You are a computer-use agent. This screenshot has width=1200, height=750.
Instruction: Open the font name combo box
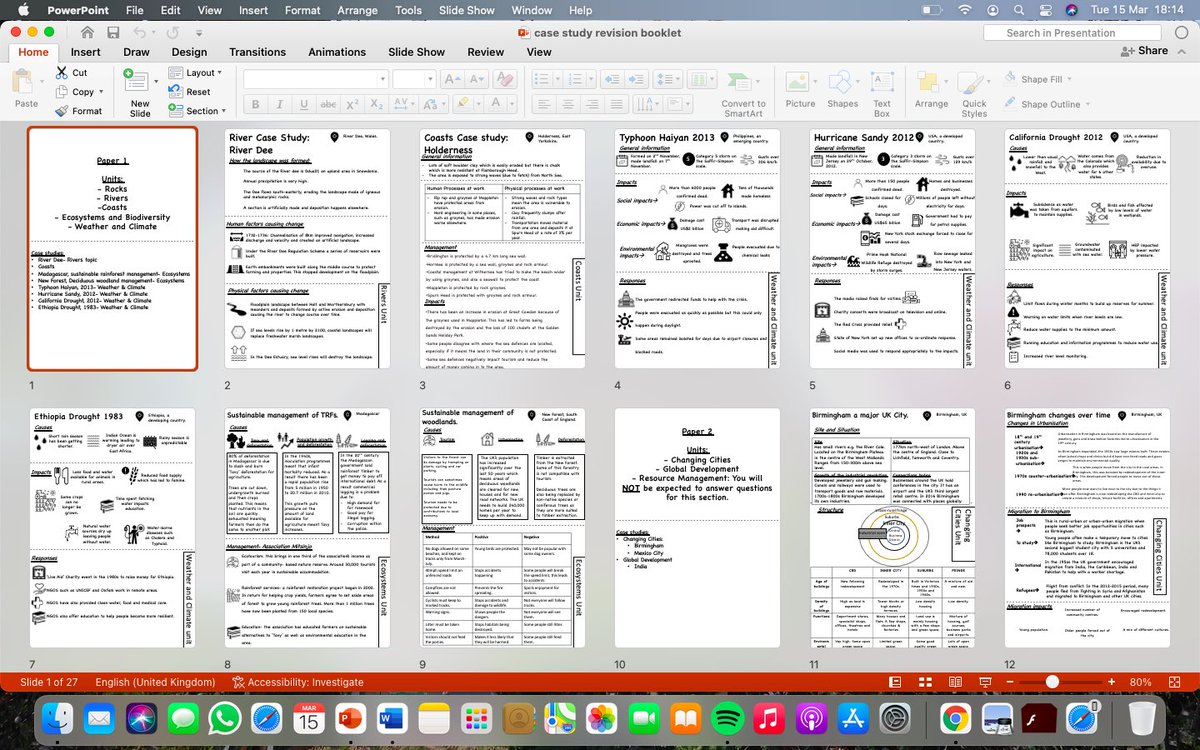click(x=316, y=79)
